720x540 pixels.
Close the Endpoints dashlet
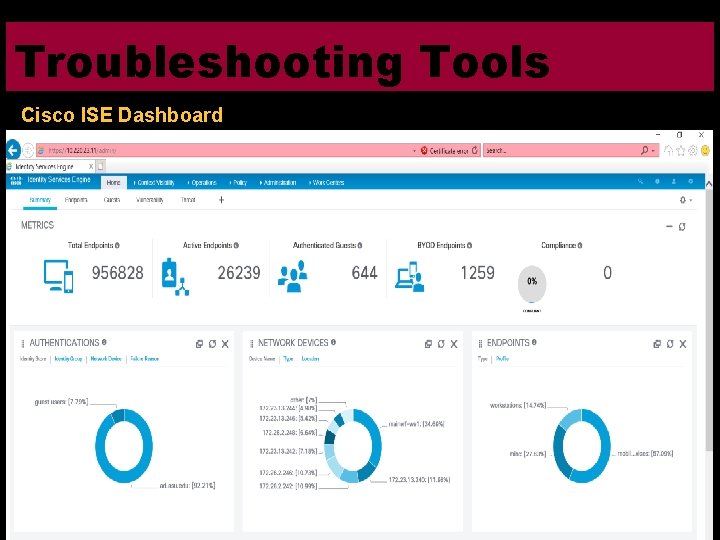pos(683,344)
